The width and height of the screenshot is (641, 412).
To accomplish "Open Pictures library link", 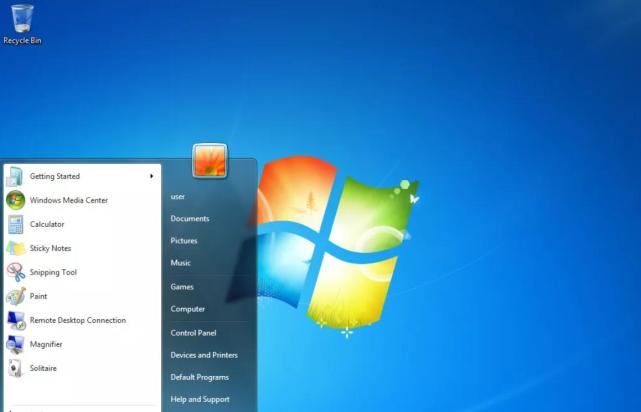I will coord(184,241).
